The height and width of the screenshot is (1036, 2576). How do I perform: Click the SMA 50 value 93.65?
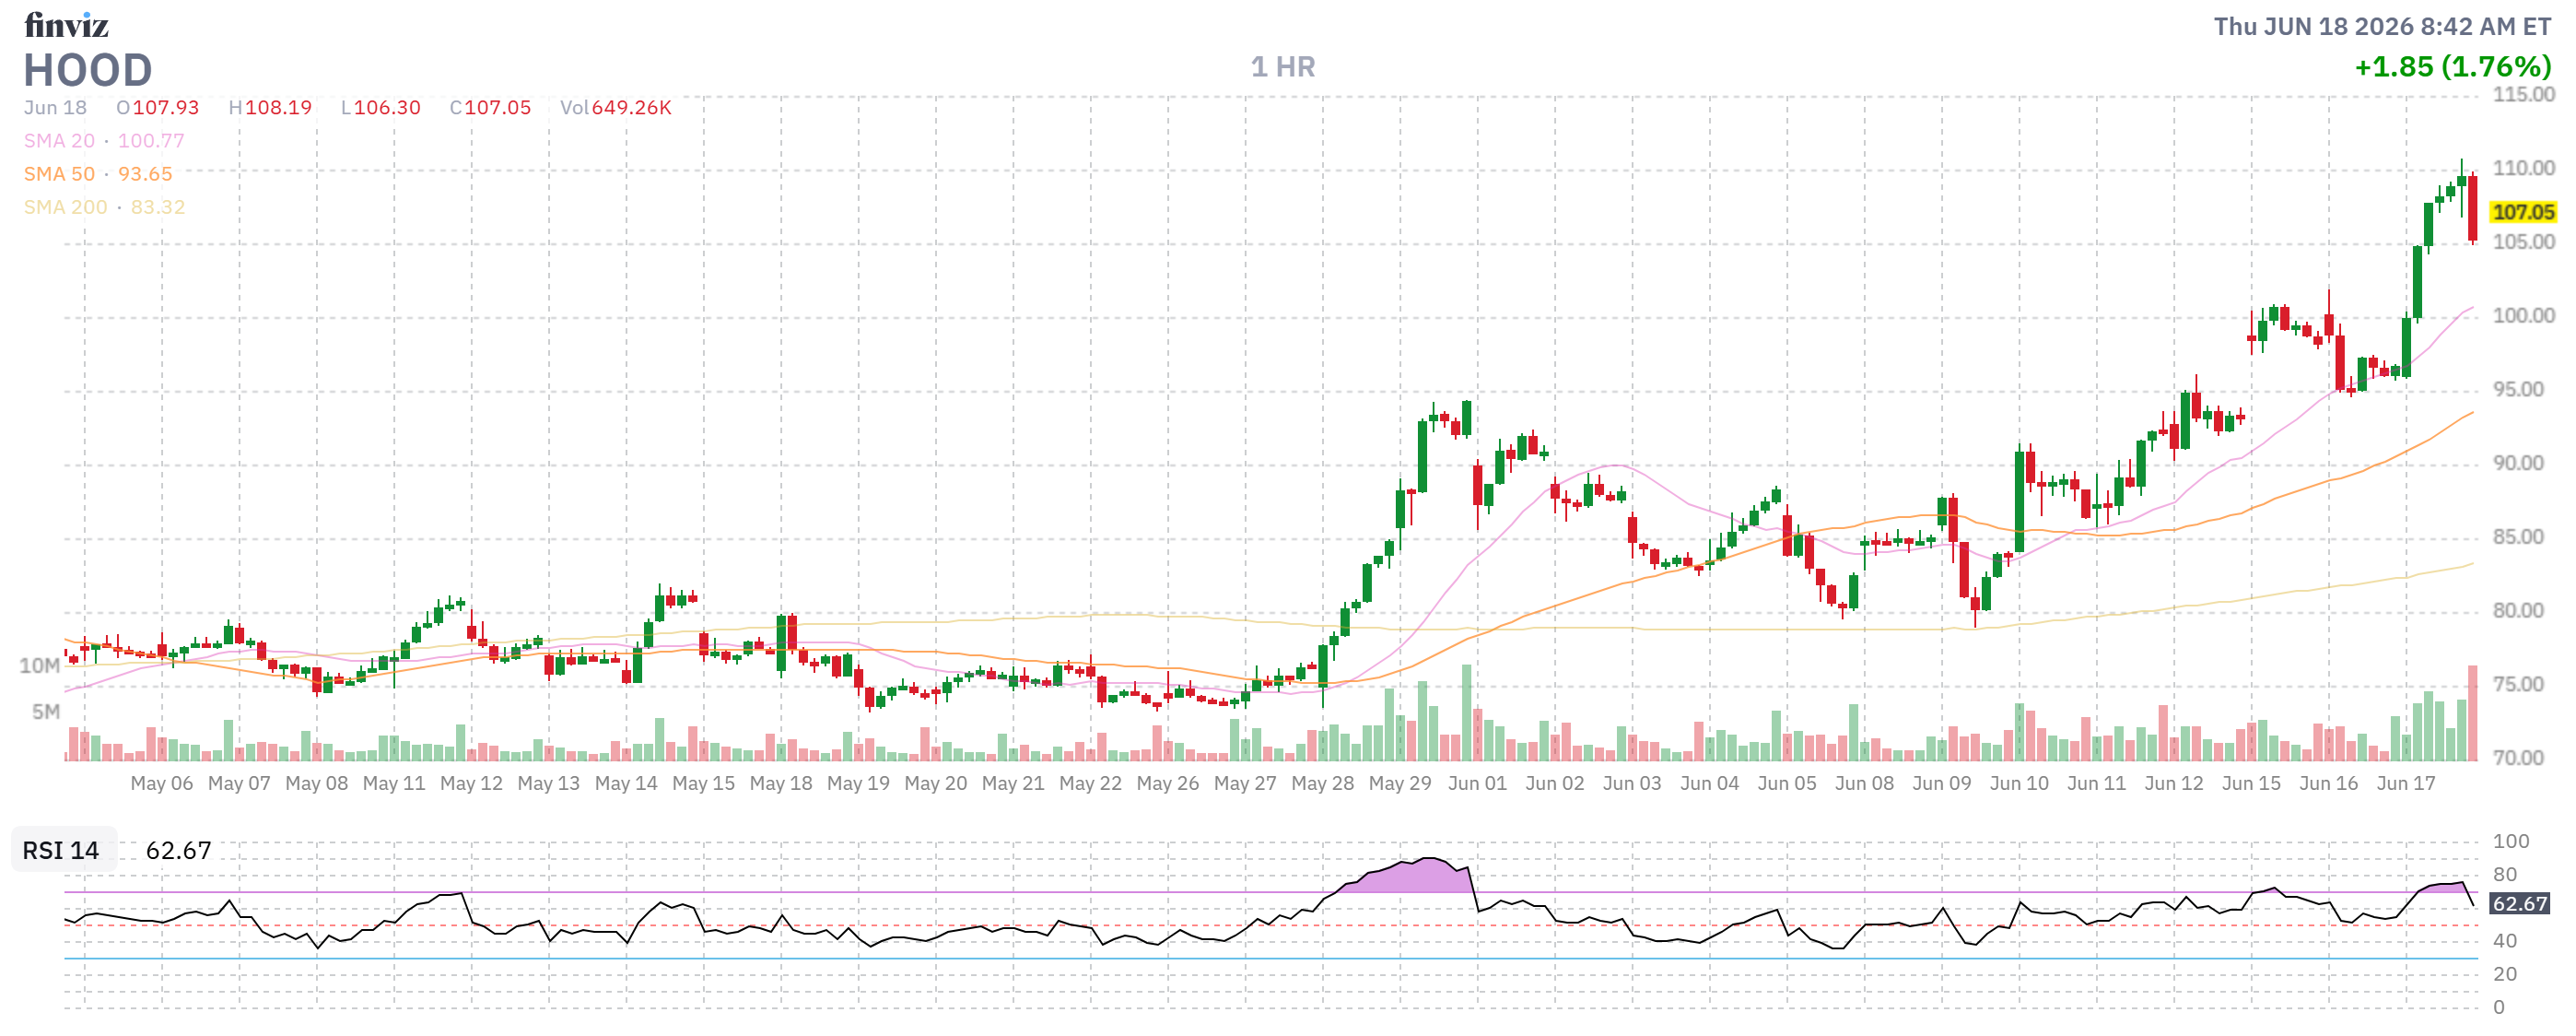click(145, 174)
